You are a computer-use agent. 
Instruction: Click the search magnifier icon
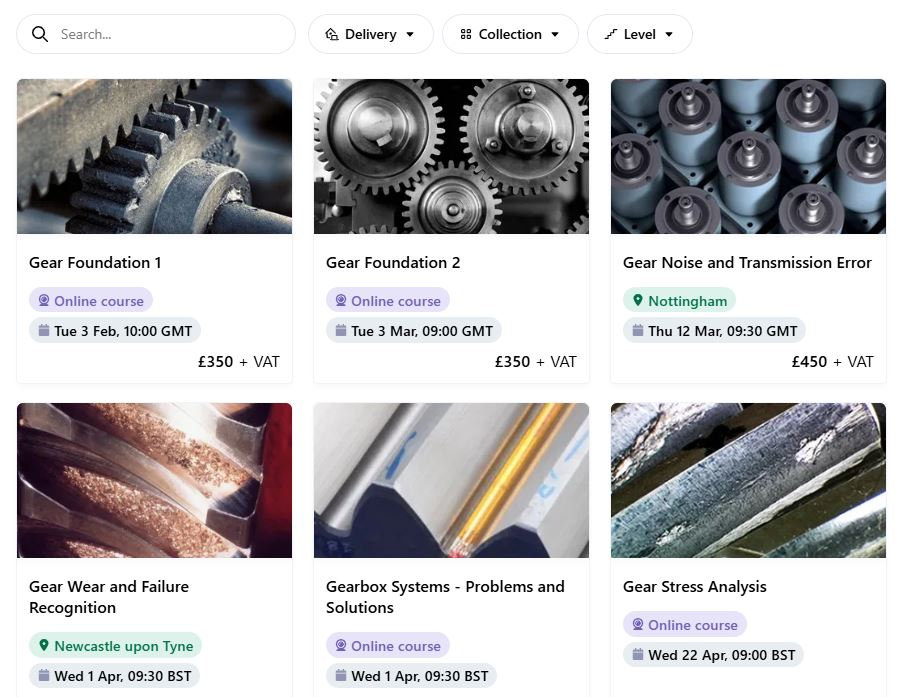[40, 34]
